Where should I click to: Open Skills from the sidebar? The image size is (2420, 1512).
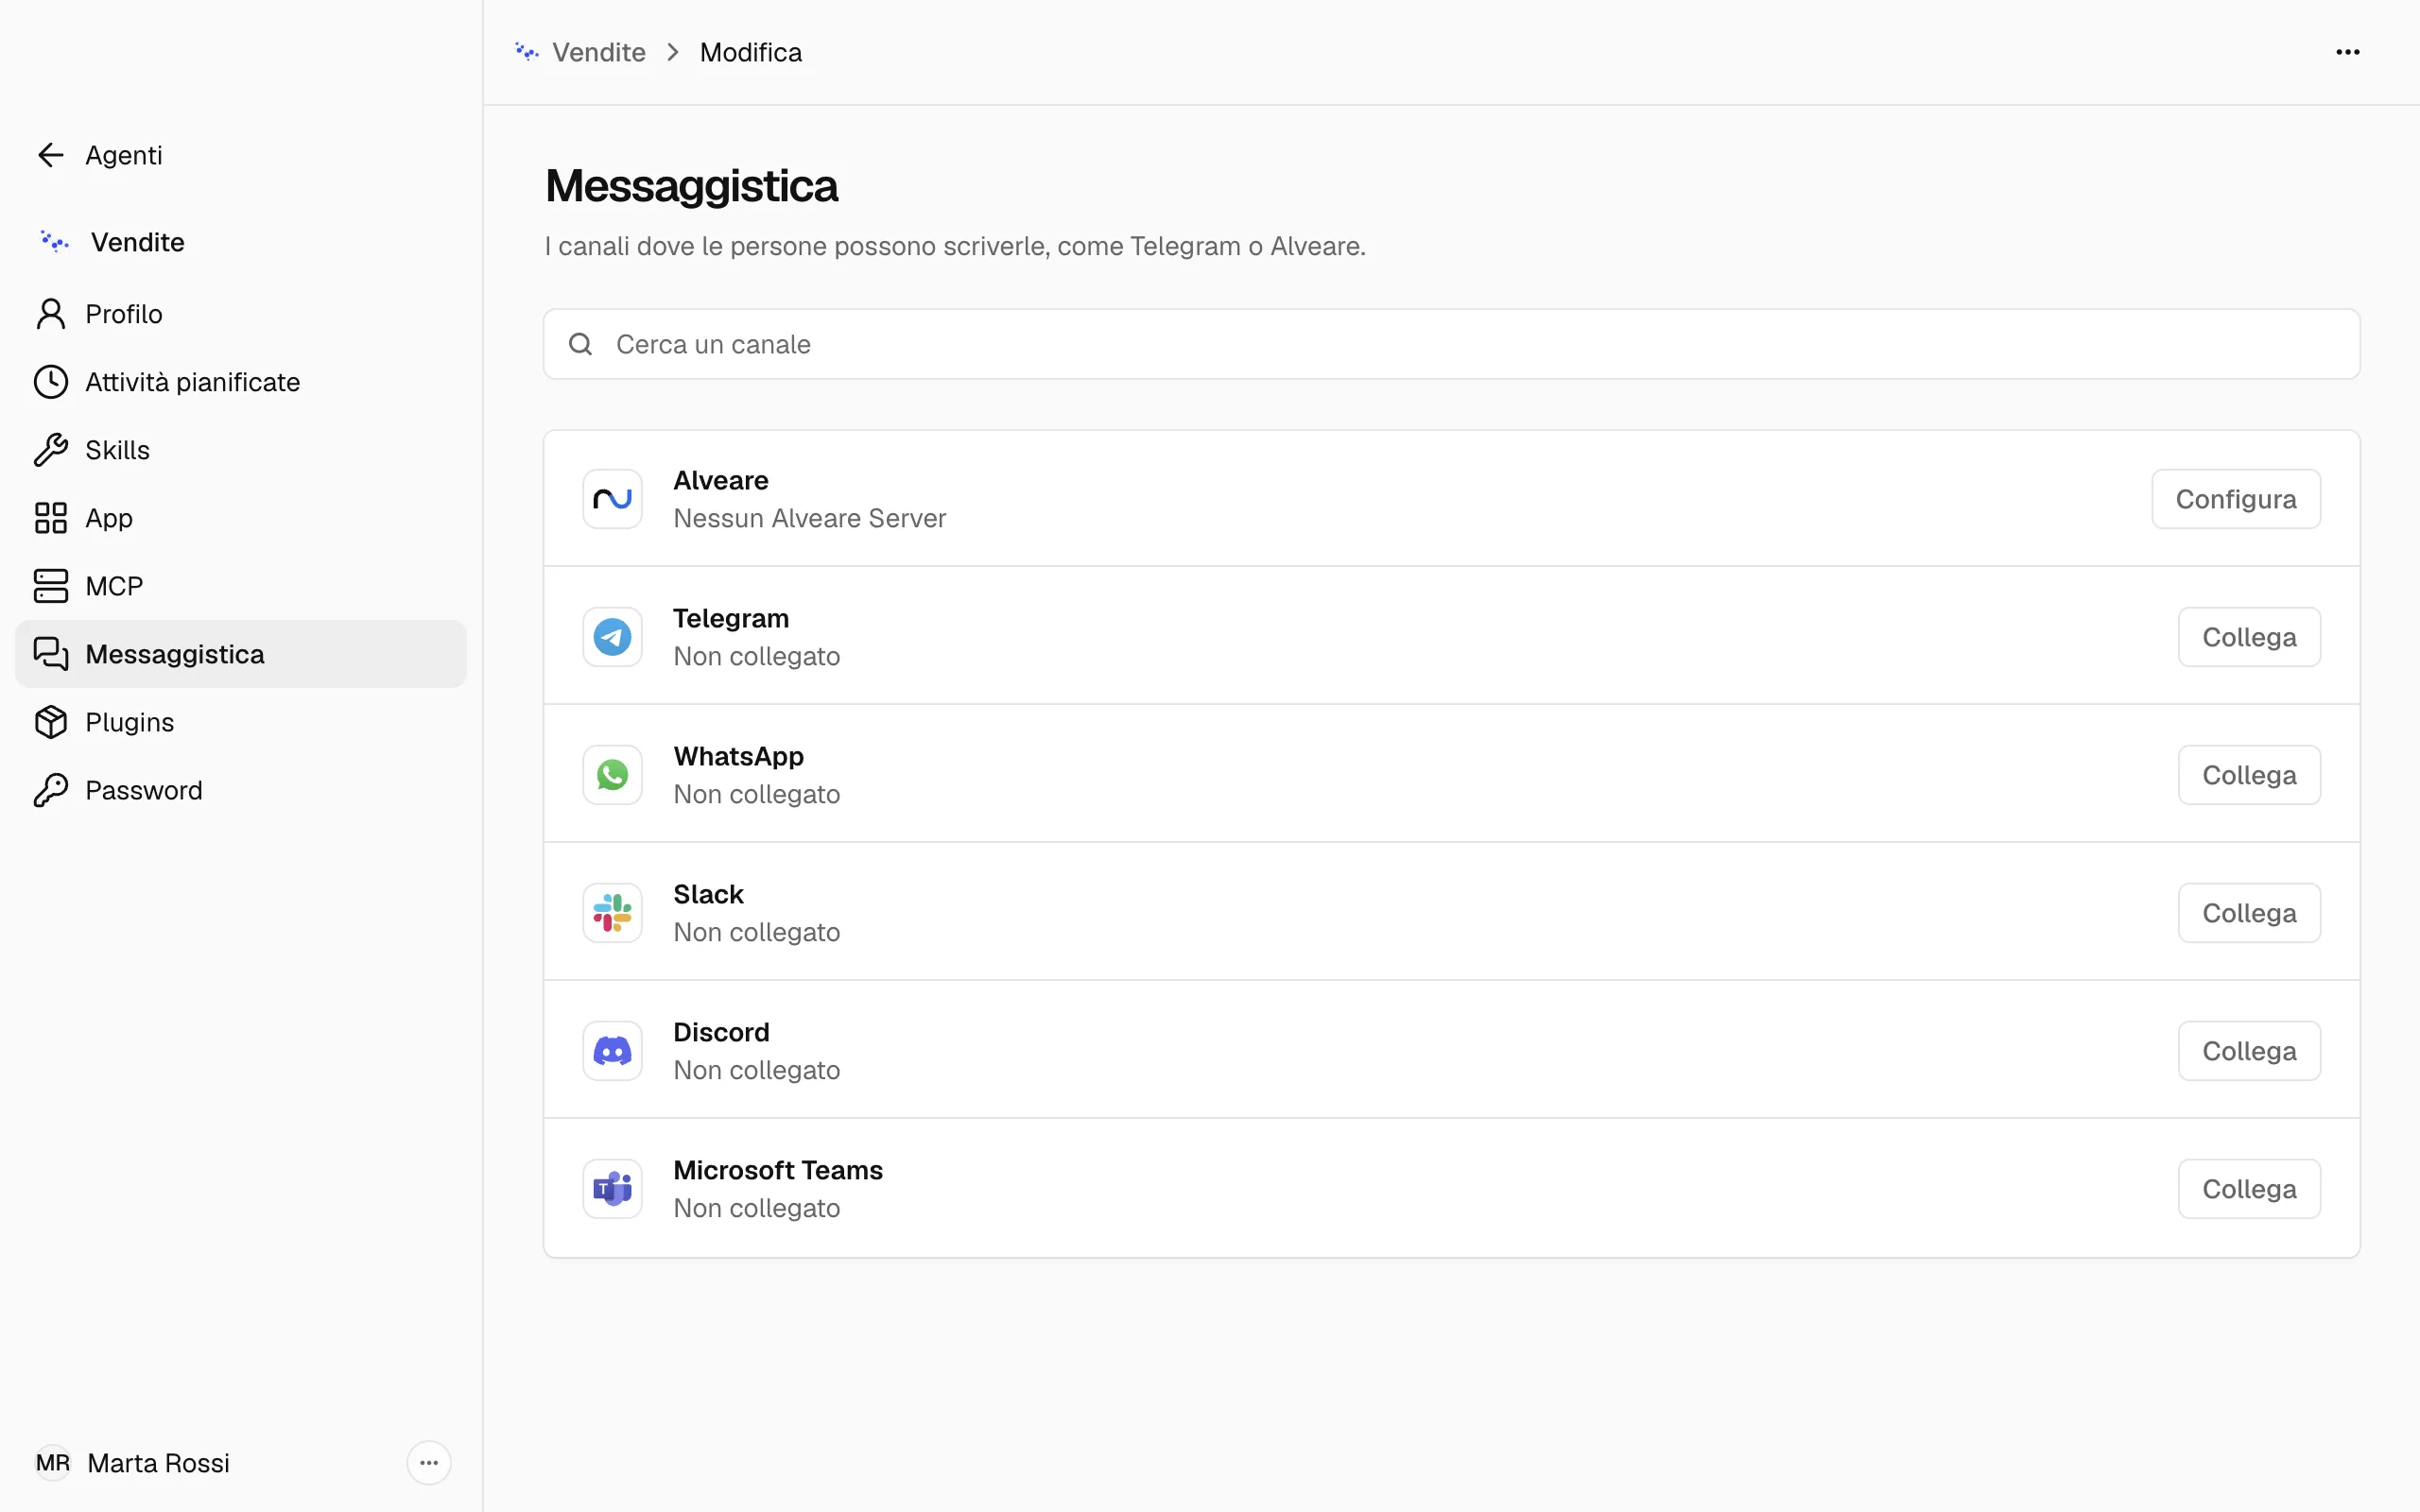240,450
